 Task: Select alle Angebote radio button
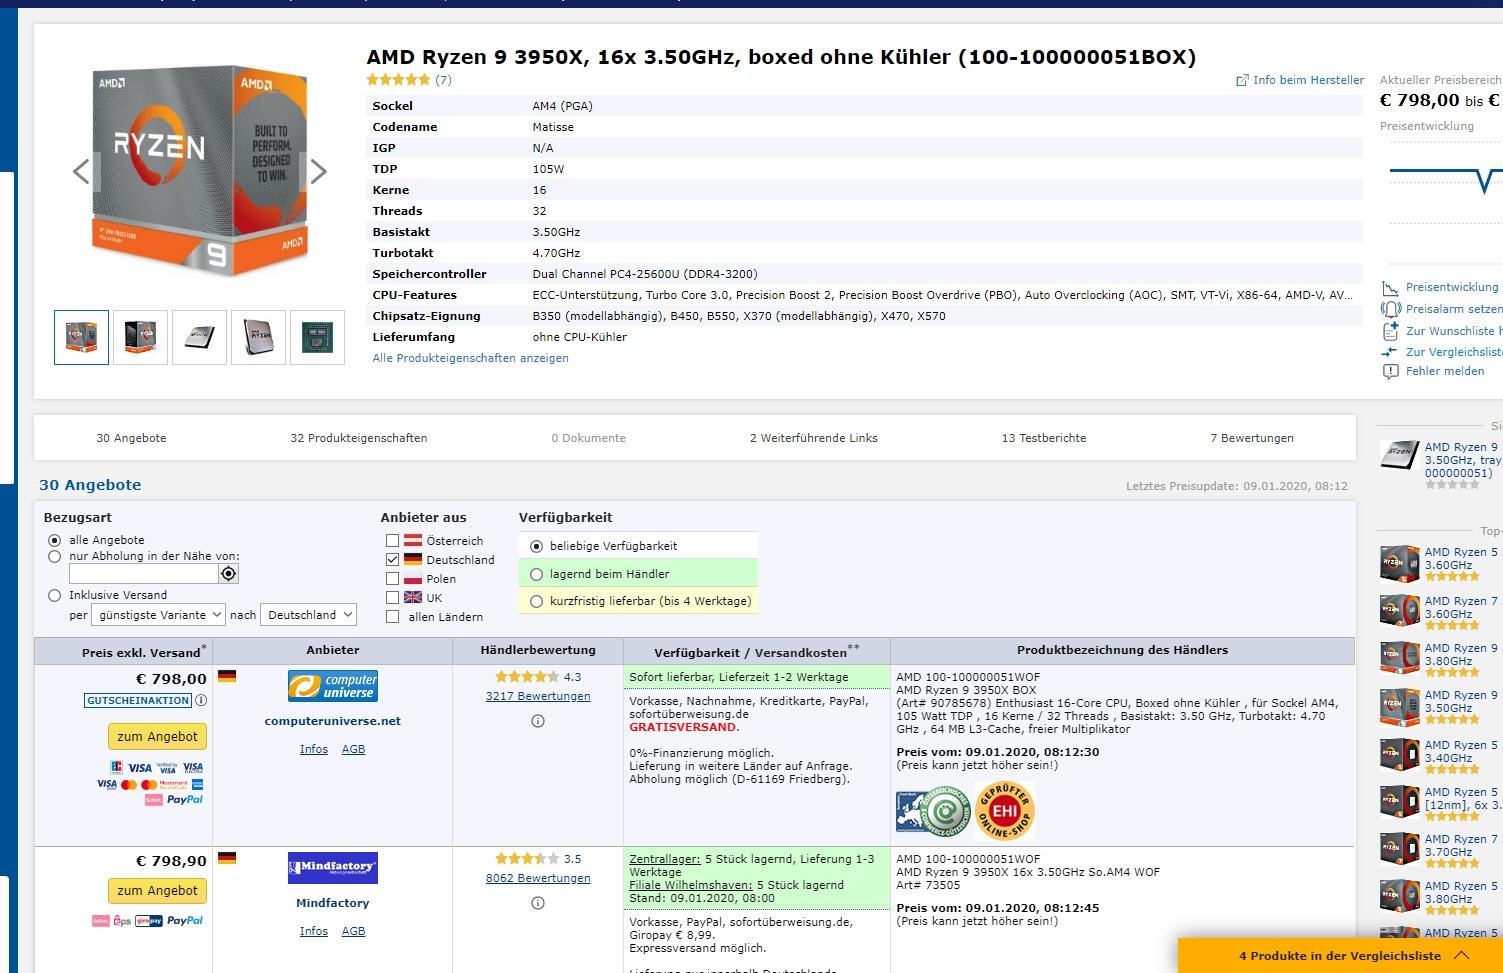click(x=55, y=540)
